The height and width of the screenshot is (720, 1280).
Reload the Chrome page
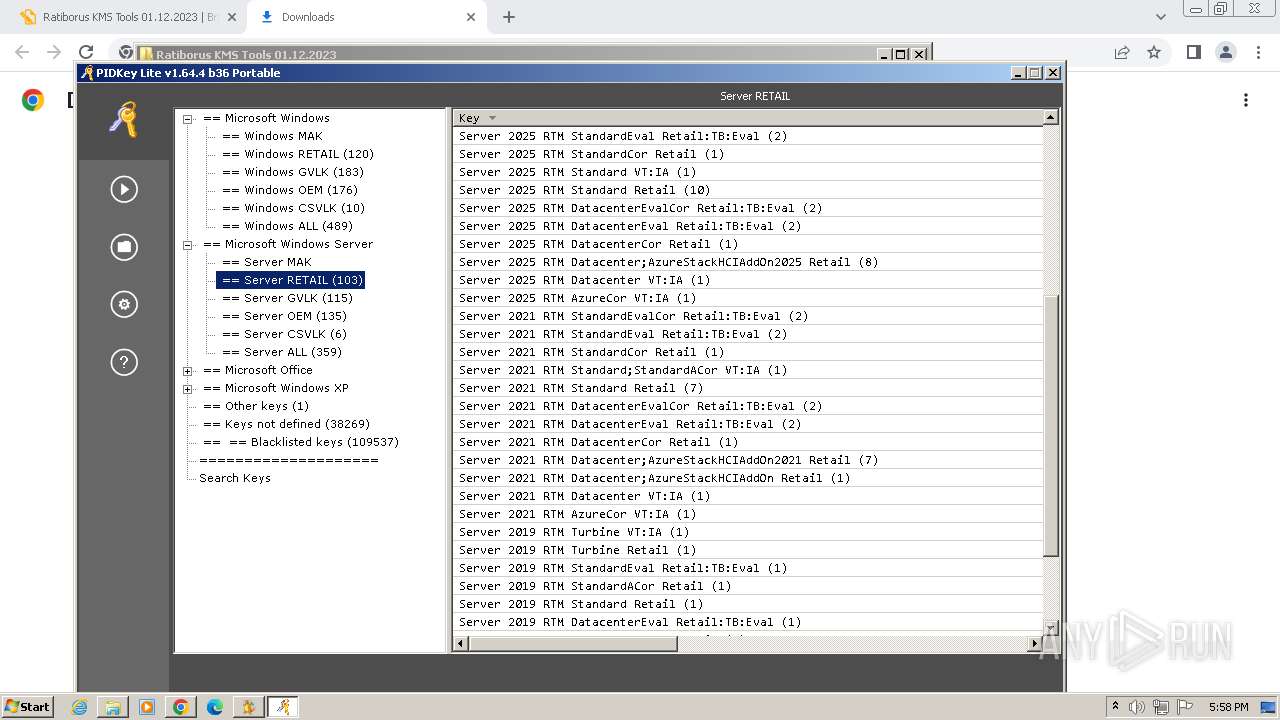point(86,52)
